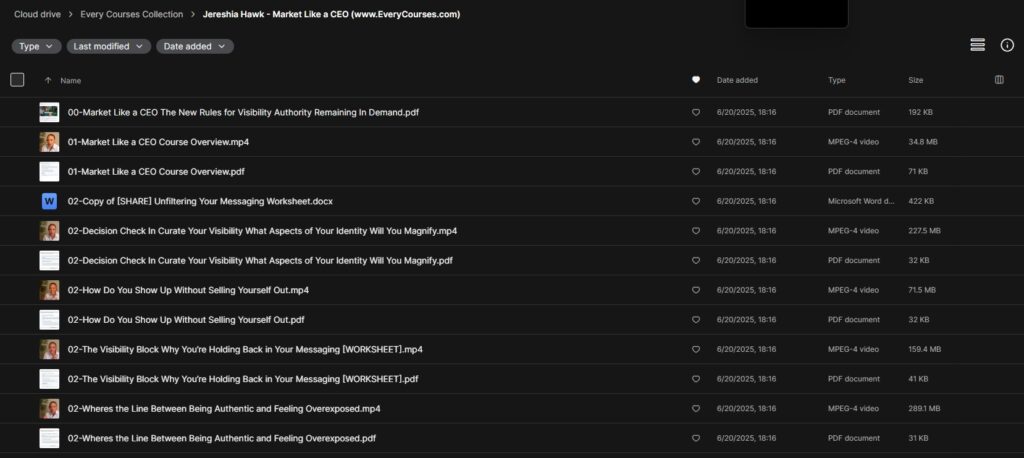The height and width of the screenshot is (458, 1024).
Task: Click PDF icon of 02-The Visibility Block [WORKSHEET].pdf
Action: pos(49,379)
